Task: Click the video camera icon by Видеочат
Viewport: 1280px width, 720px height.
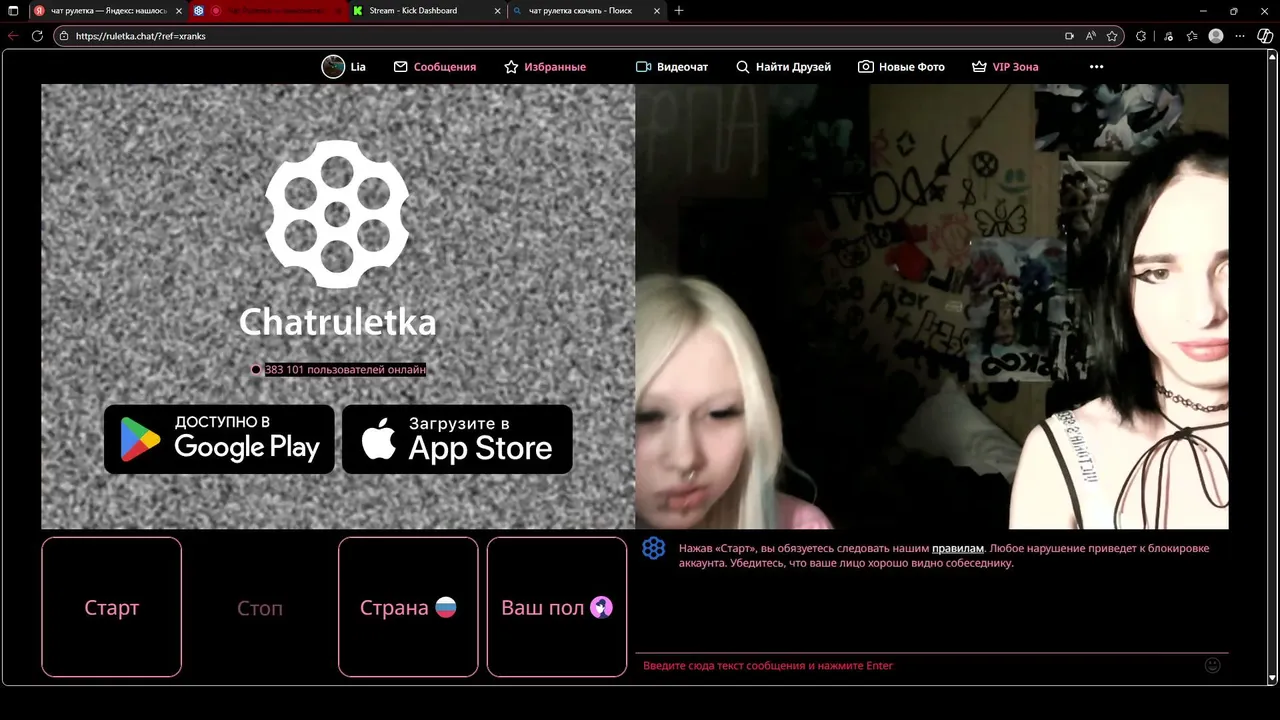Action: (644, 67)
